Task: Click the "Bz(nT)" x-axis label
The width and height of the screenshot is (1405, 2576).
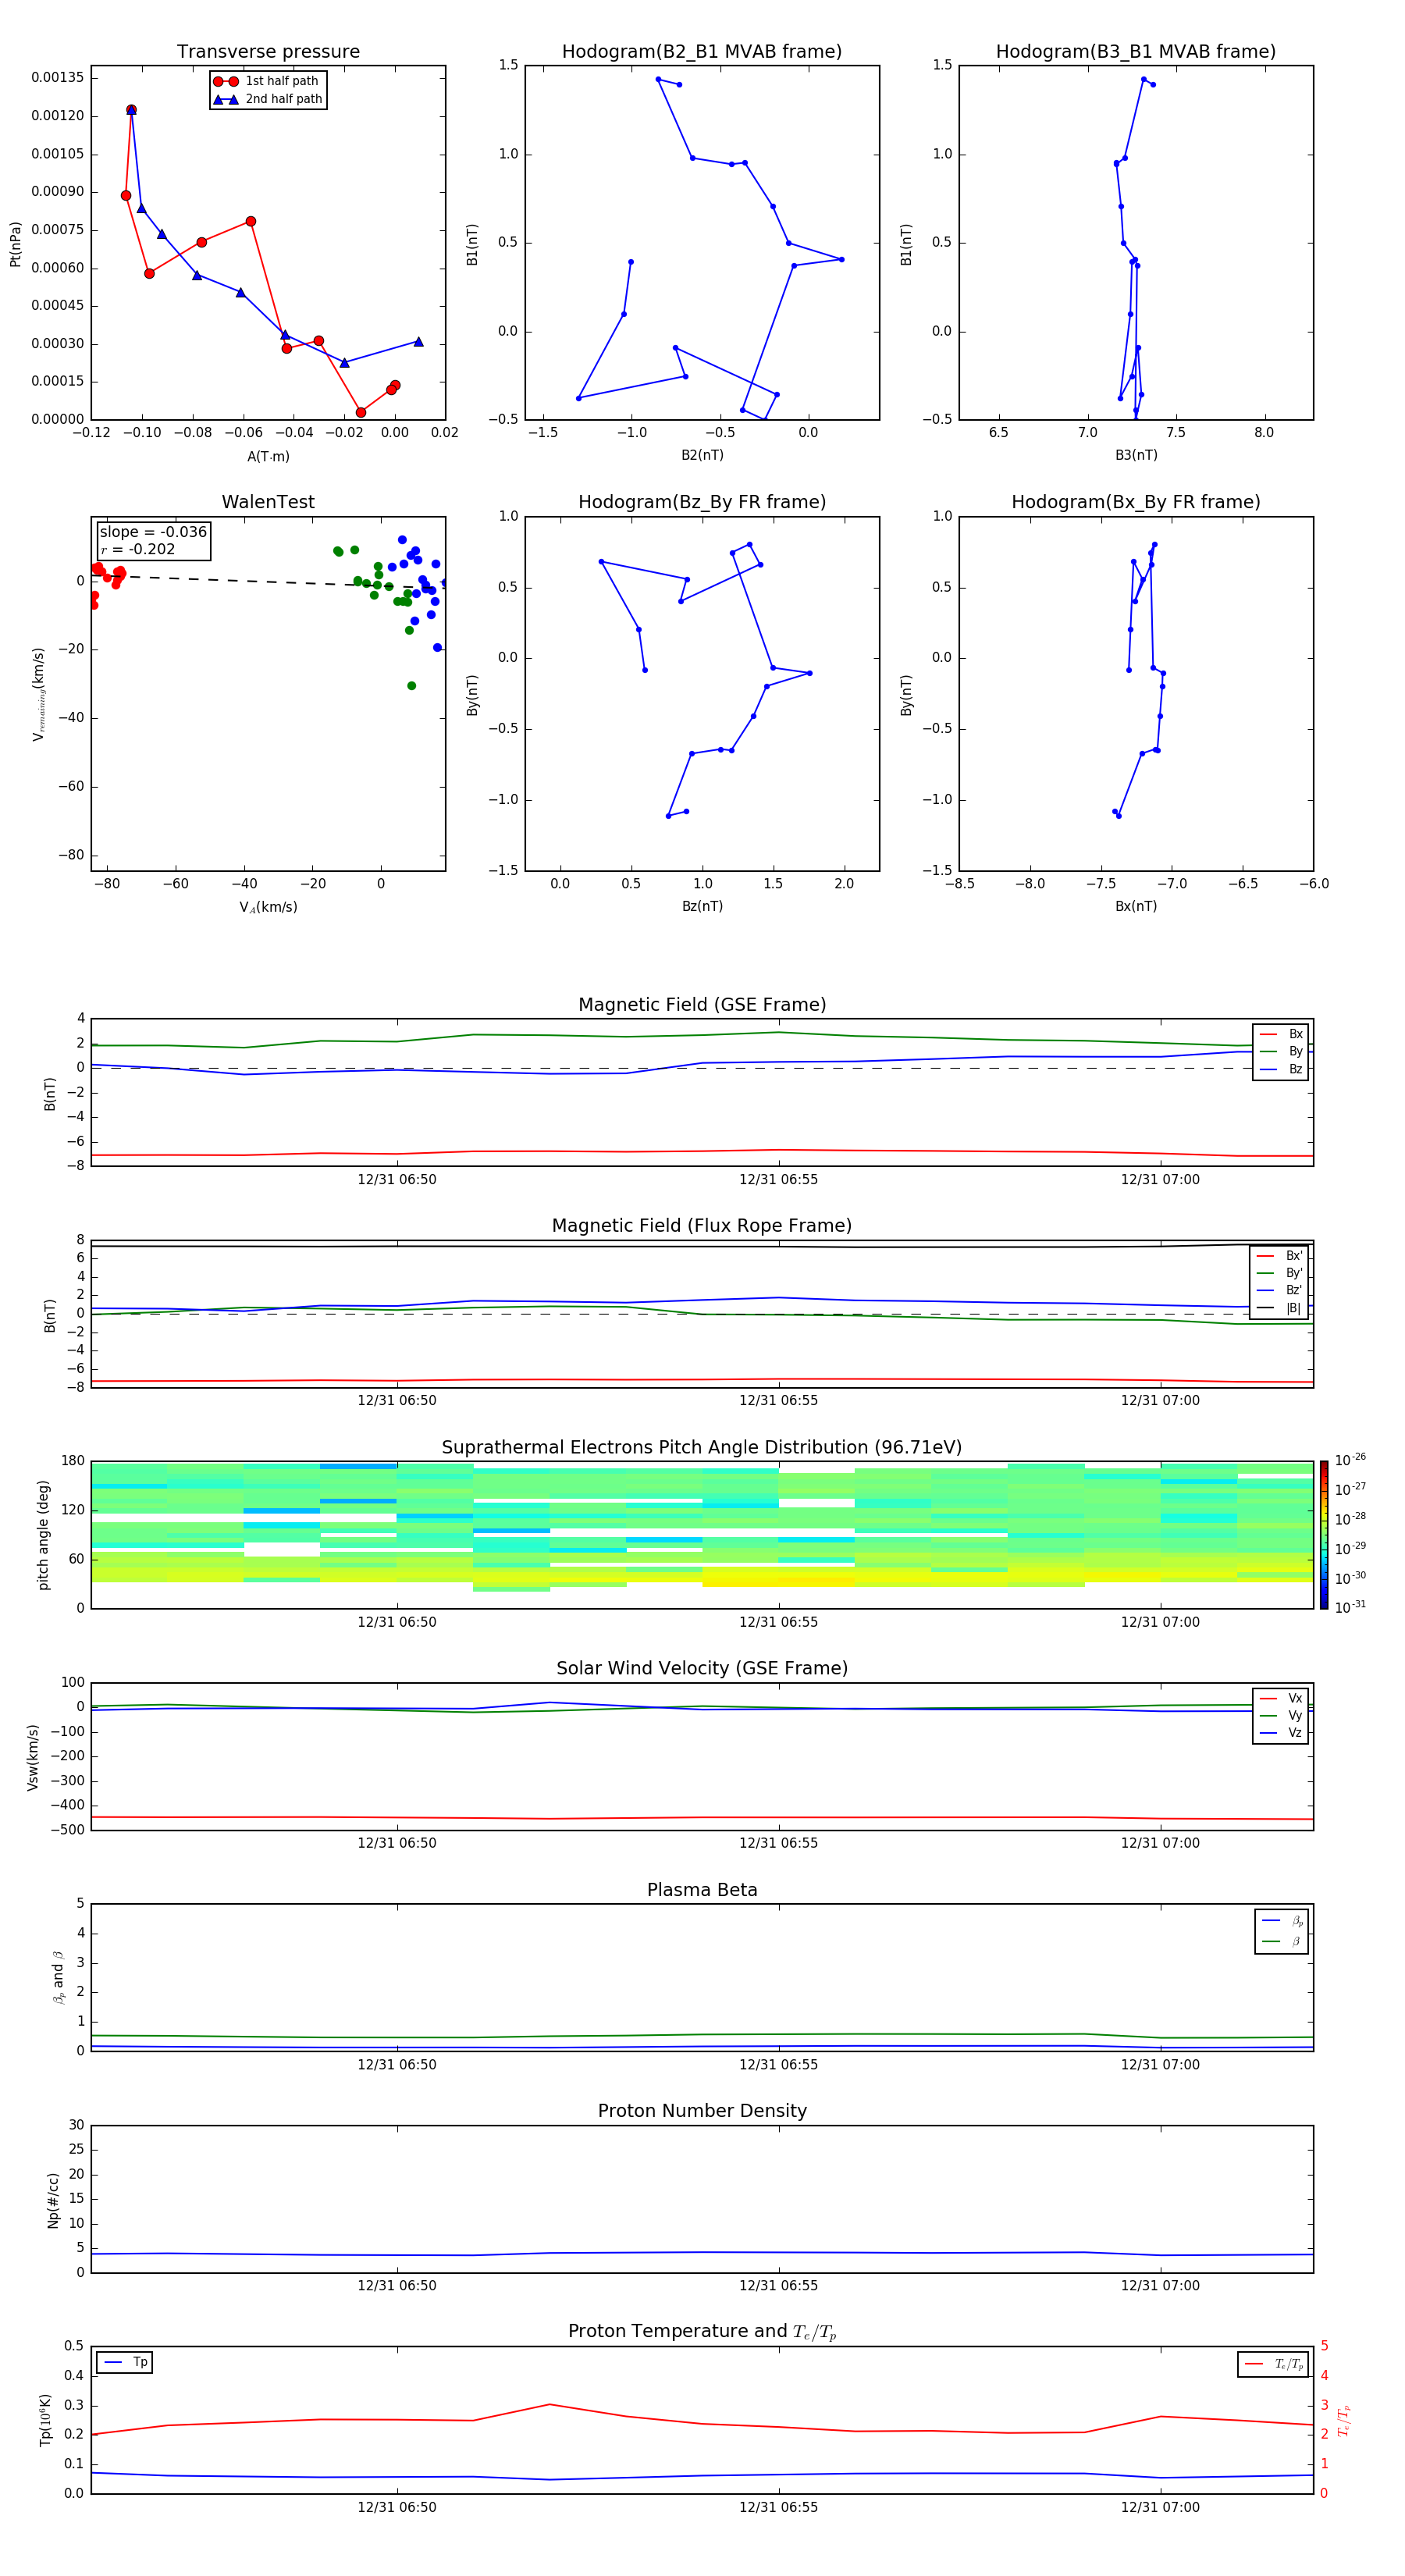Action: [x=702, y=906]
